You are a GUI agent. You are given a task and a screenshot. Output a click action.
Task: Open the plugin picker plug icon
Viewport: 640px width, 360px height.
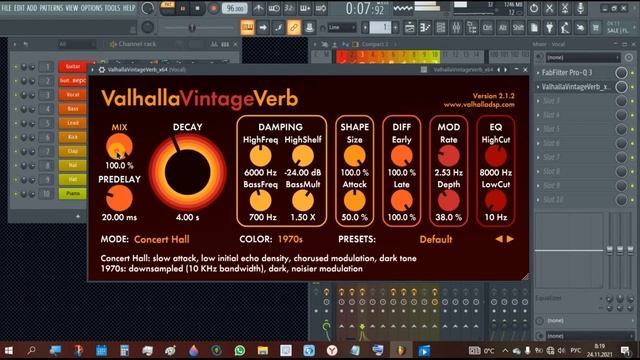click(549, 27)
